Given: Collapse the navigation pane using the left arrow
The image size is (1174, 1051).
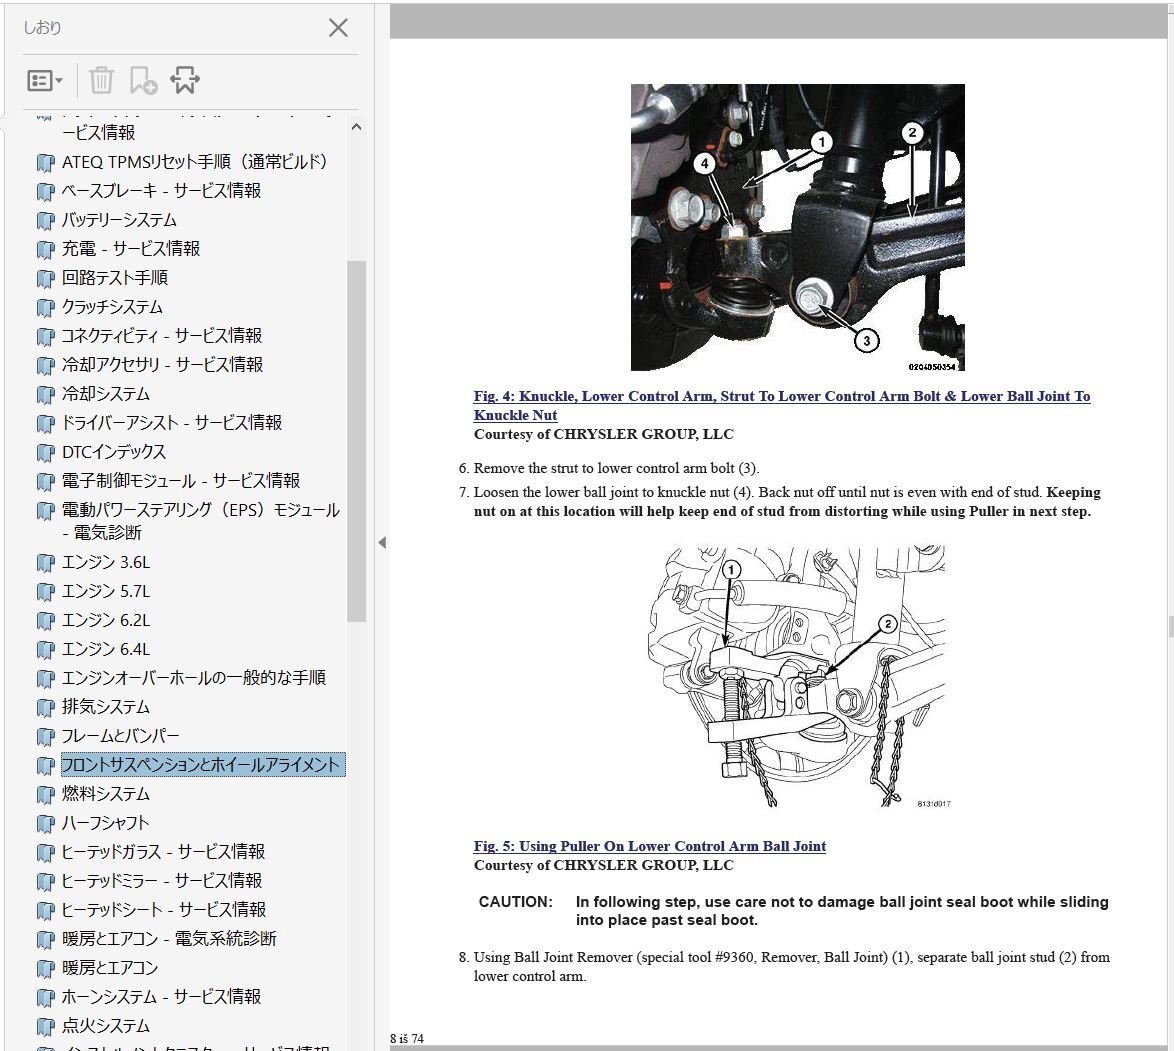Looking at the screenshot, I should tap(381, 542).
